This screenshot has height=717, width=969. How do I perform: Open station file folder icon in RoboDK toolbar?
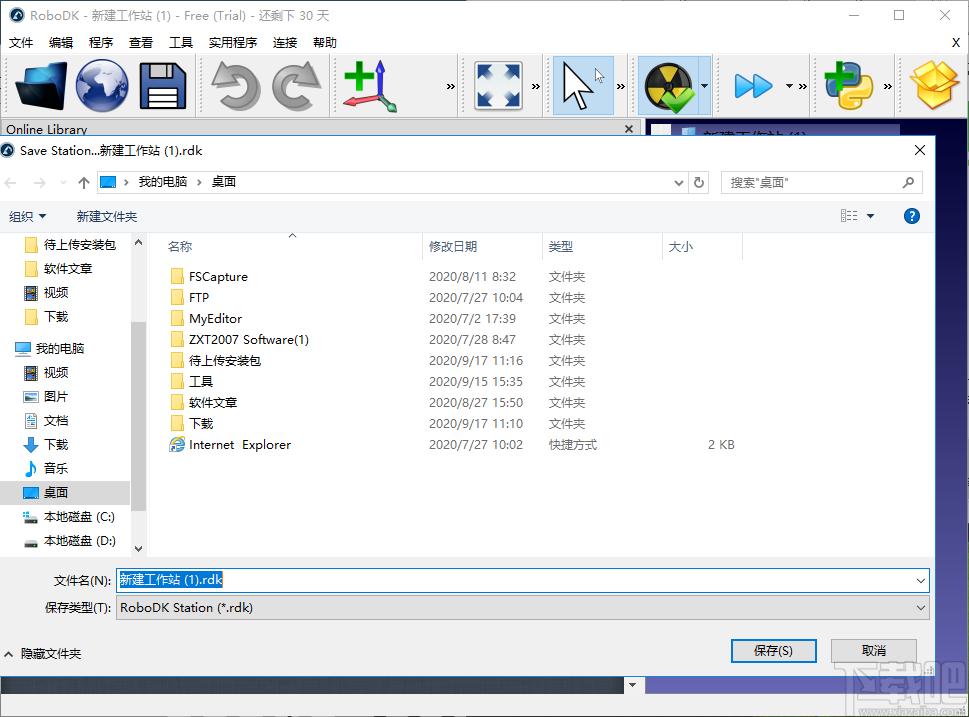(x=40, y=86)
